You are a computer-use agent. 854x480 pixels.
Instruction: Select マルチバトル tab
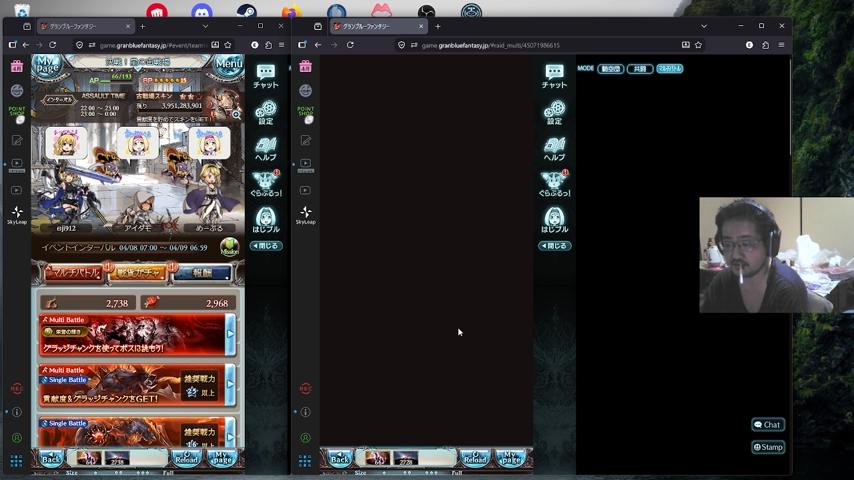(73, 272)
